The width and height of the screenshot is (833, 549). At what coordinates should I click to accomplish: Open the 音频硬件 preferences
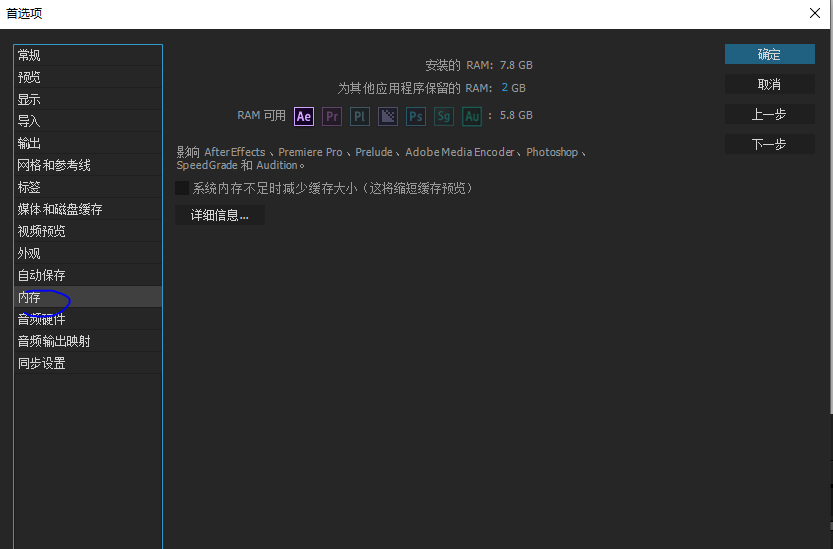88,319
